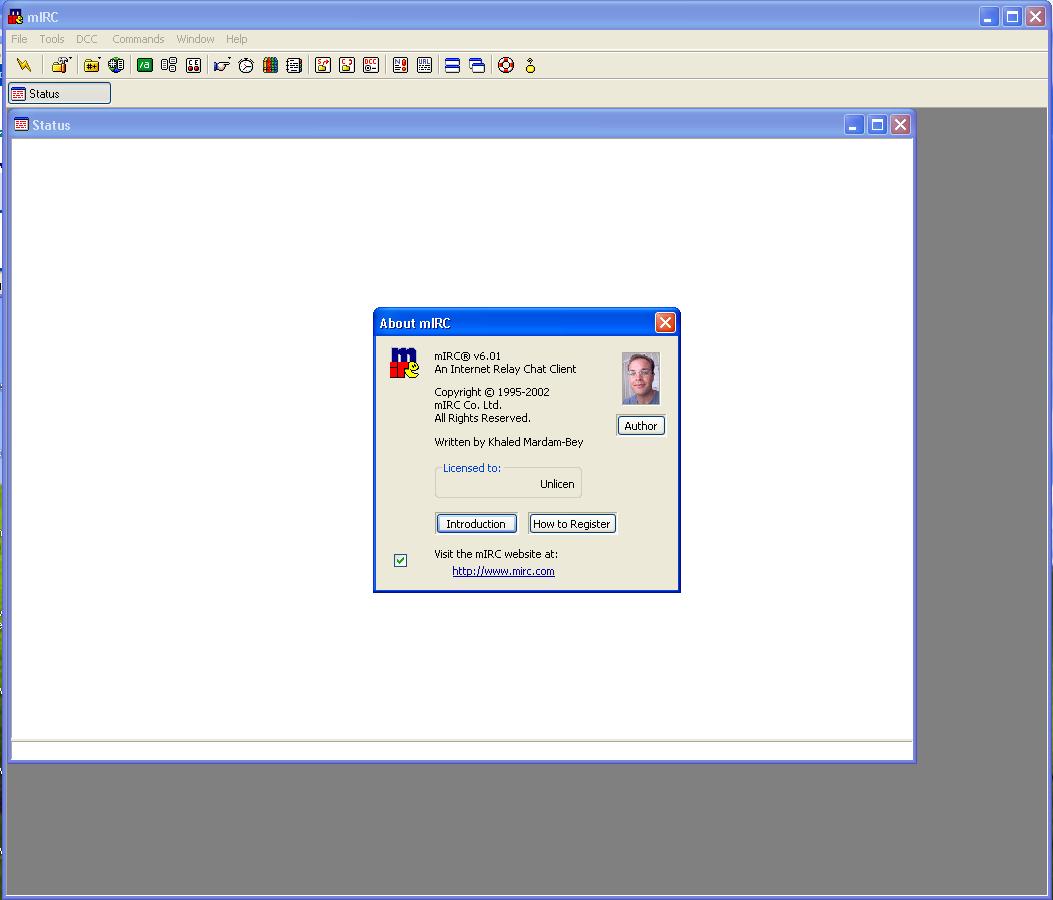Open the URL List icon
This screenshot has width=1053, height=900.
pos(424,65)
